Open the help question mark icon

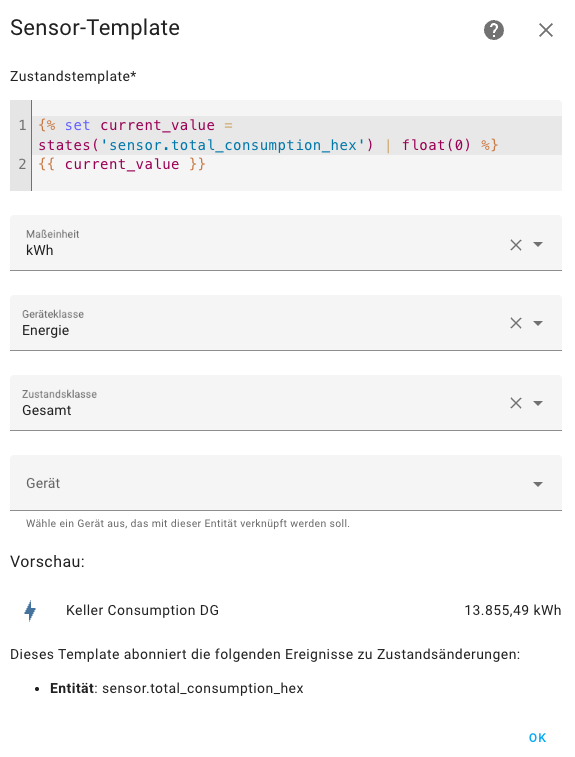(493, 30)
